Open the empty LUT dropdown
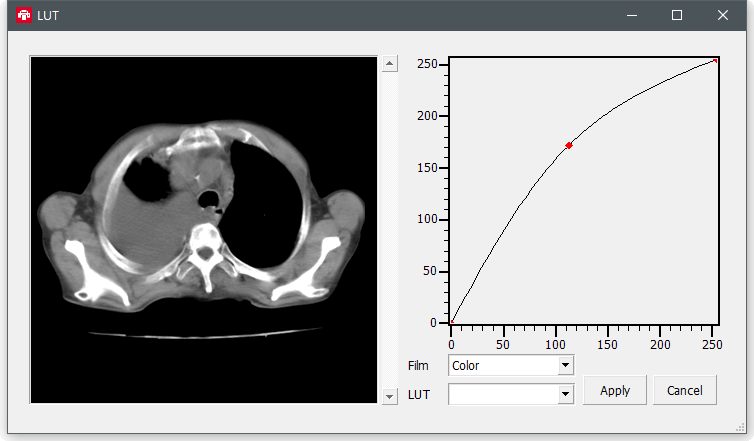This screenshot has height=441, width=754. coord(511,394)
